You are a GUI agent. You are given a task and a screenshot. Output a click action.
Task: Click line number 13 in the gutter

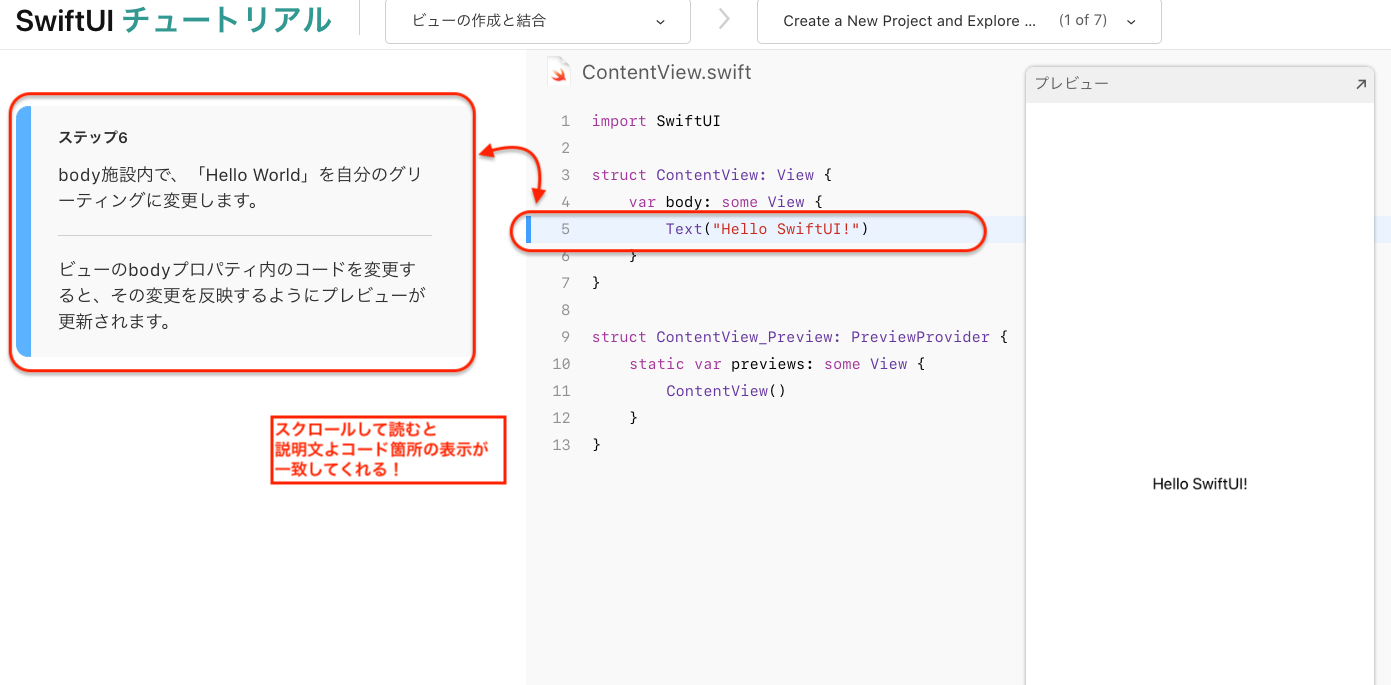point(561,445)
